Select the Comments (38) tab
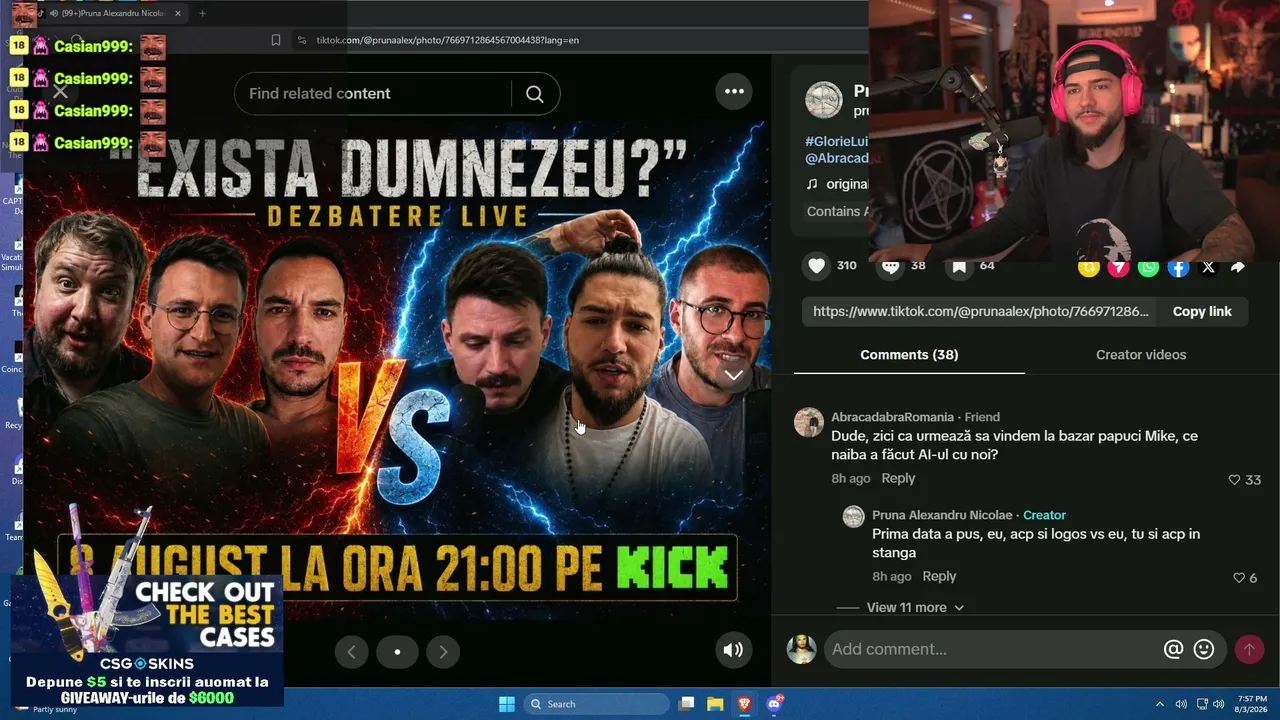 pos(909,355)
